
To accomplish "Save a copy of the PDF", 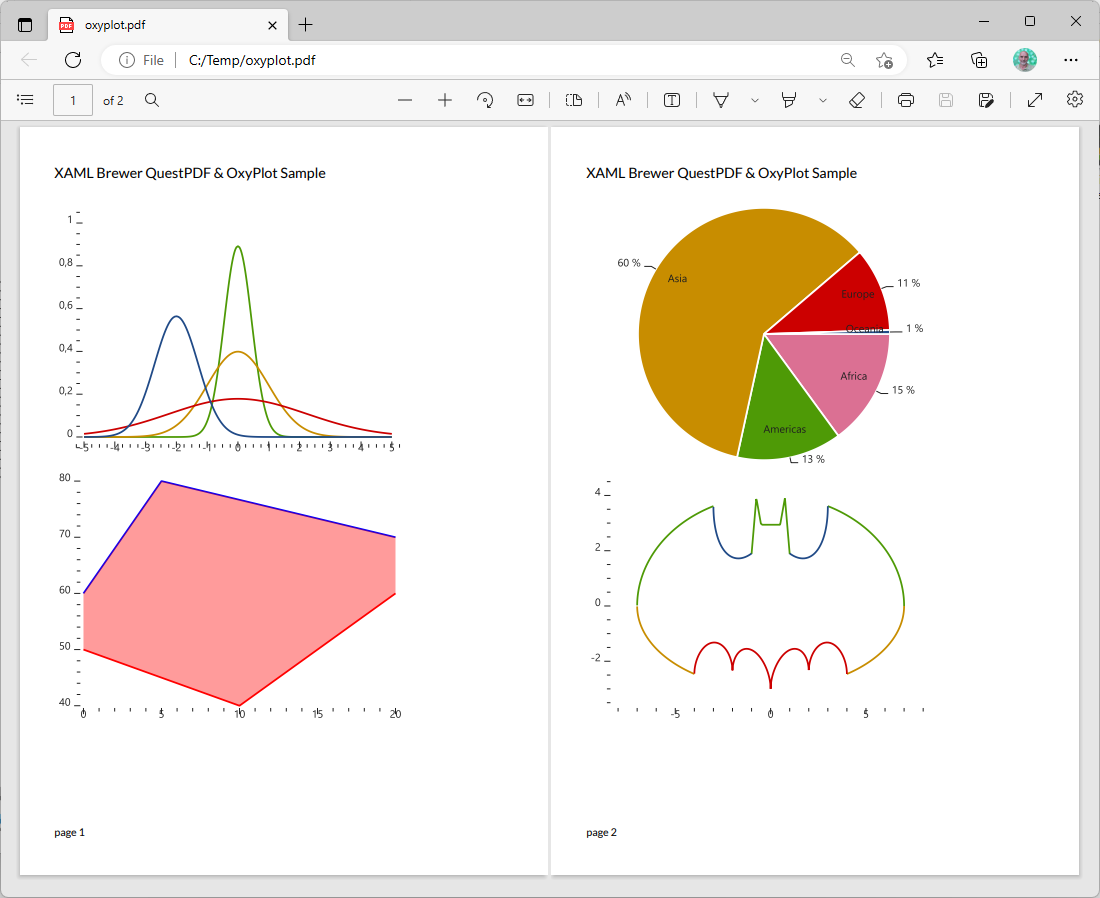I will click(x=986, y=100).
